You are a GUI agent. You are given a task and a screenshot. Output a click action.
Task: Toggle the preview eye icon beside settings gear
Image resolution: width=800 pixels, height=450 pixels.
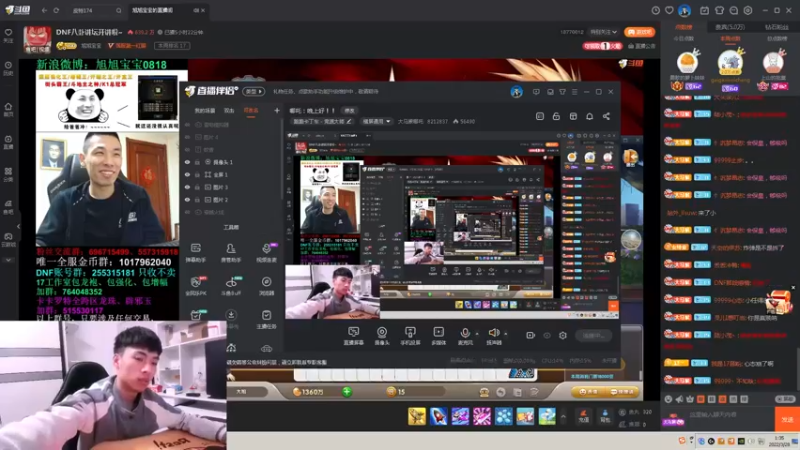[547, 335]
